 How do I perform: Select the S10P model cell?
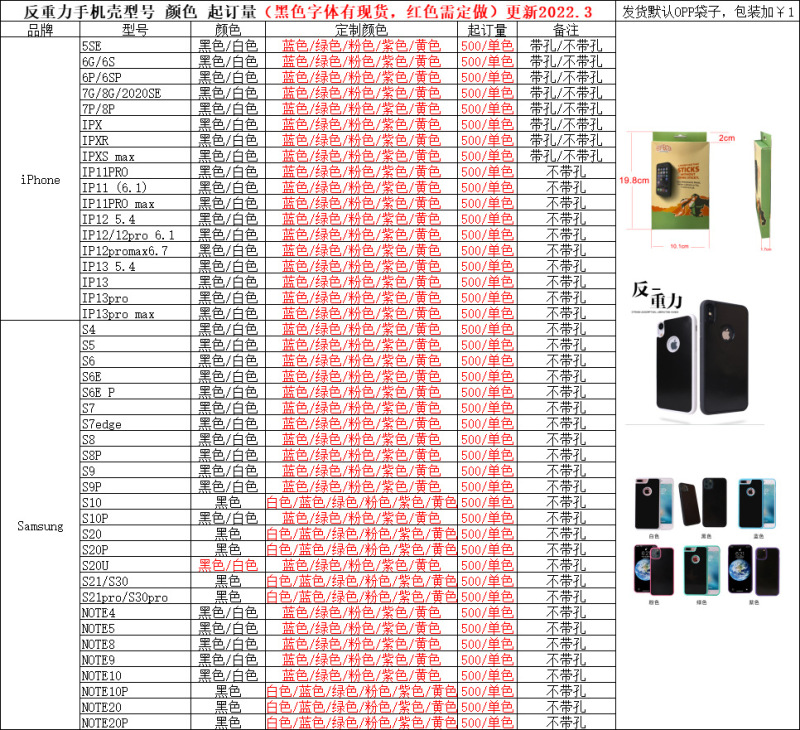(135, 518)
